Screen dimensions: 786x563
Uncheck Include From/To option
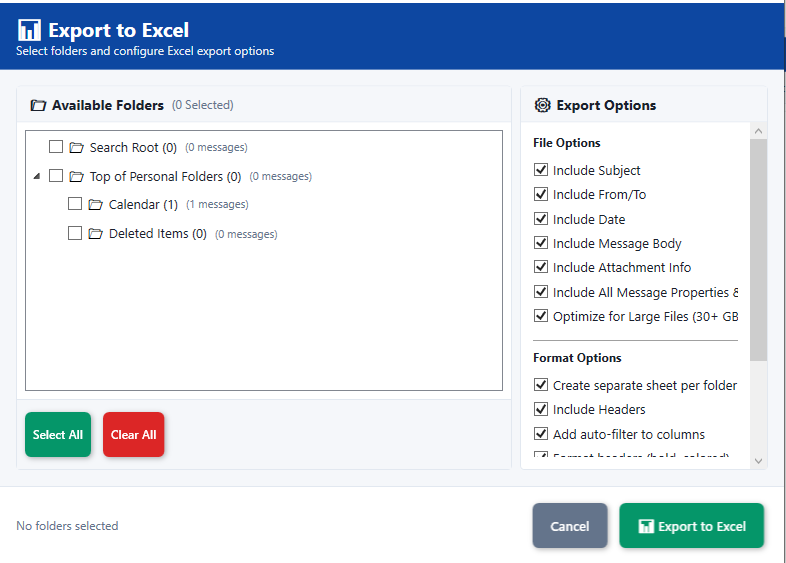coord(541,194)
